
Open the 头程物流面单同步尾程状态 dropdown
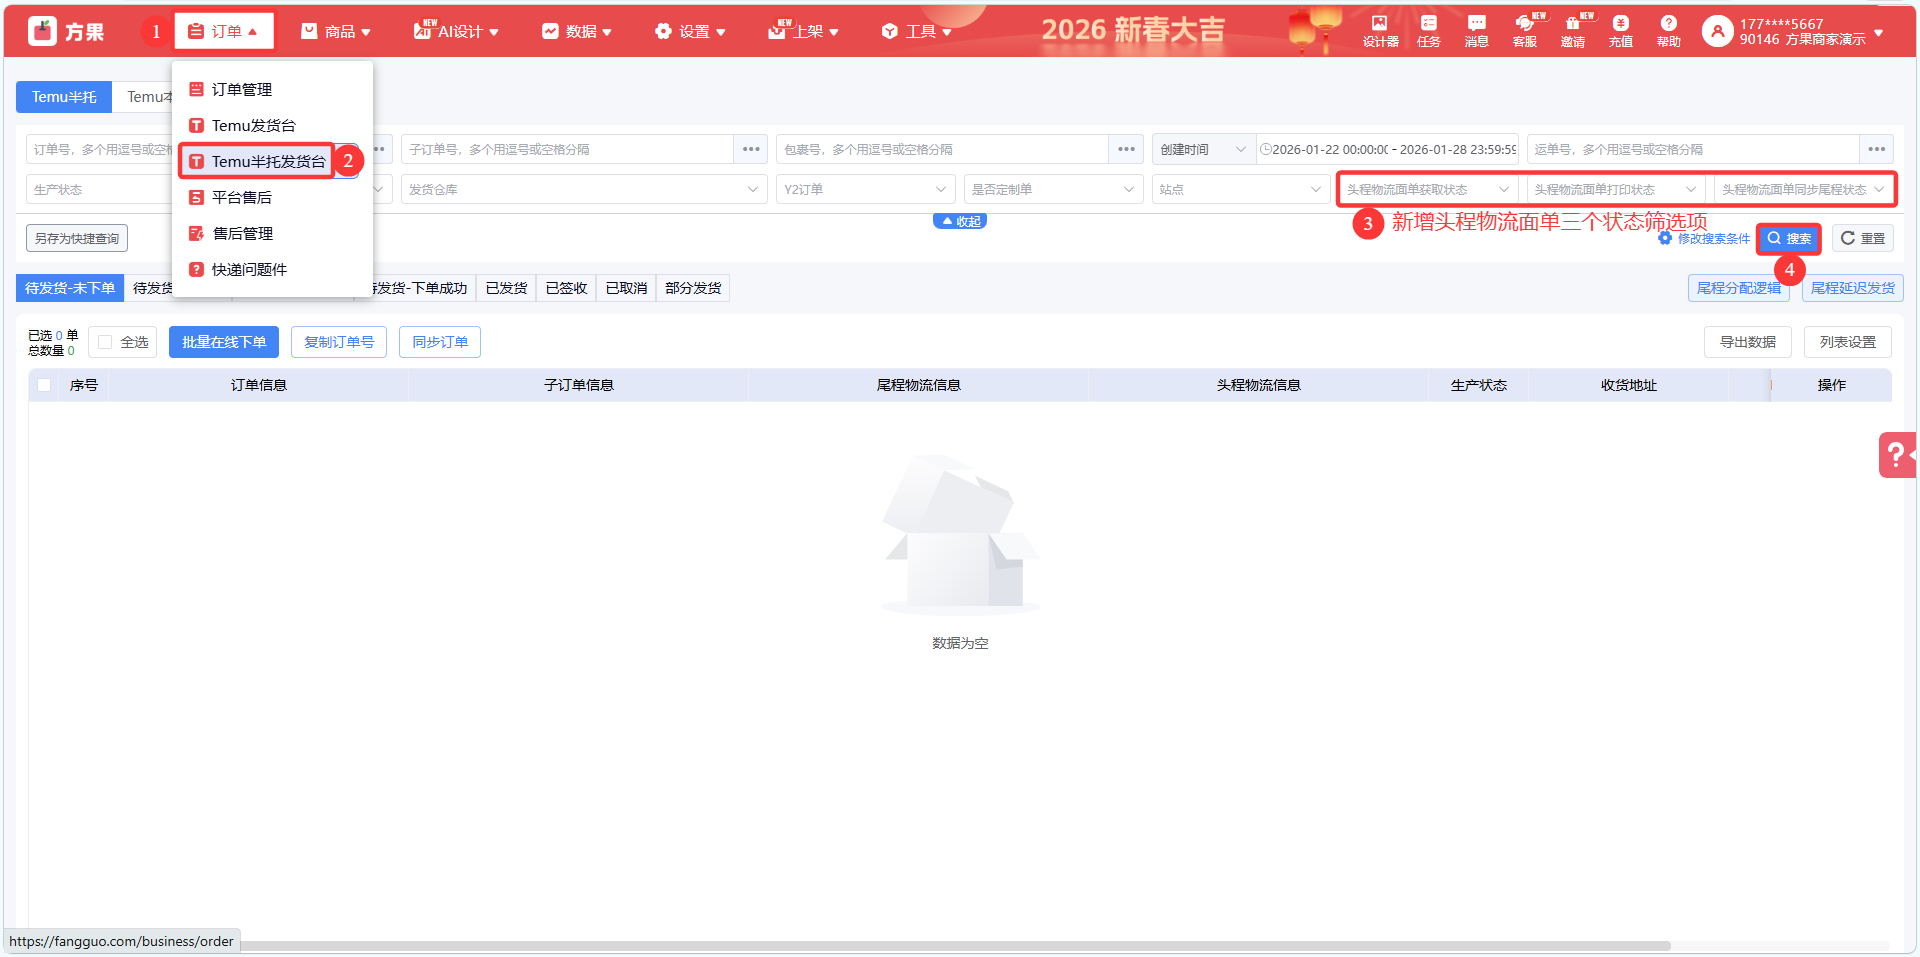1804,189
